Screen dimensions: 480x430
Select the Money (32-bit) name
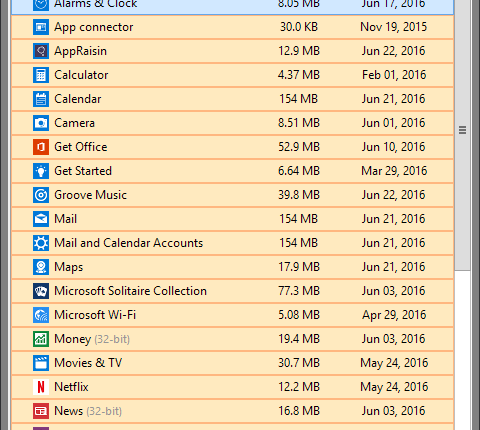click(92, 339)
